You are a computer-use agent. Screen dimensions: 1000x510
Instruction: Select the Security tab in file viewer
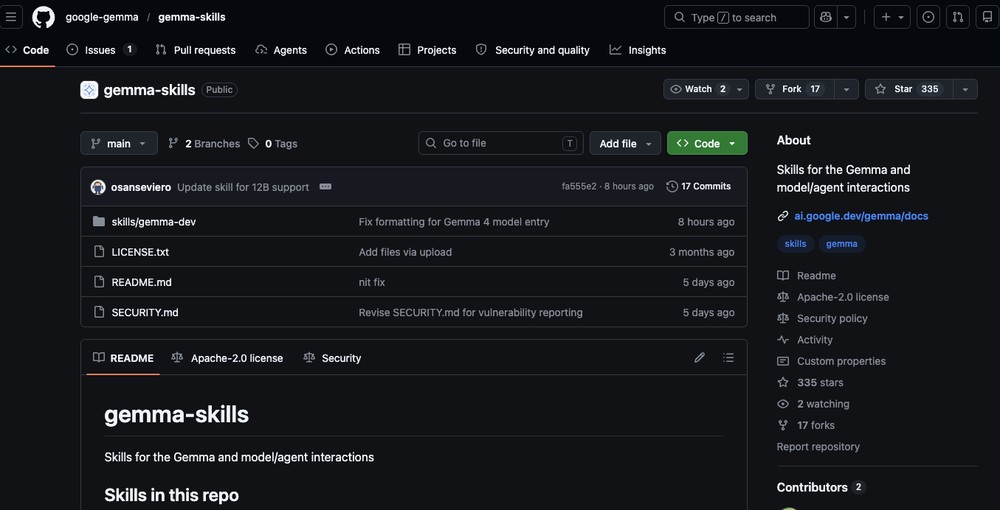click(332, 358)
